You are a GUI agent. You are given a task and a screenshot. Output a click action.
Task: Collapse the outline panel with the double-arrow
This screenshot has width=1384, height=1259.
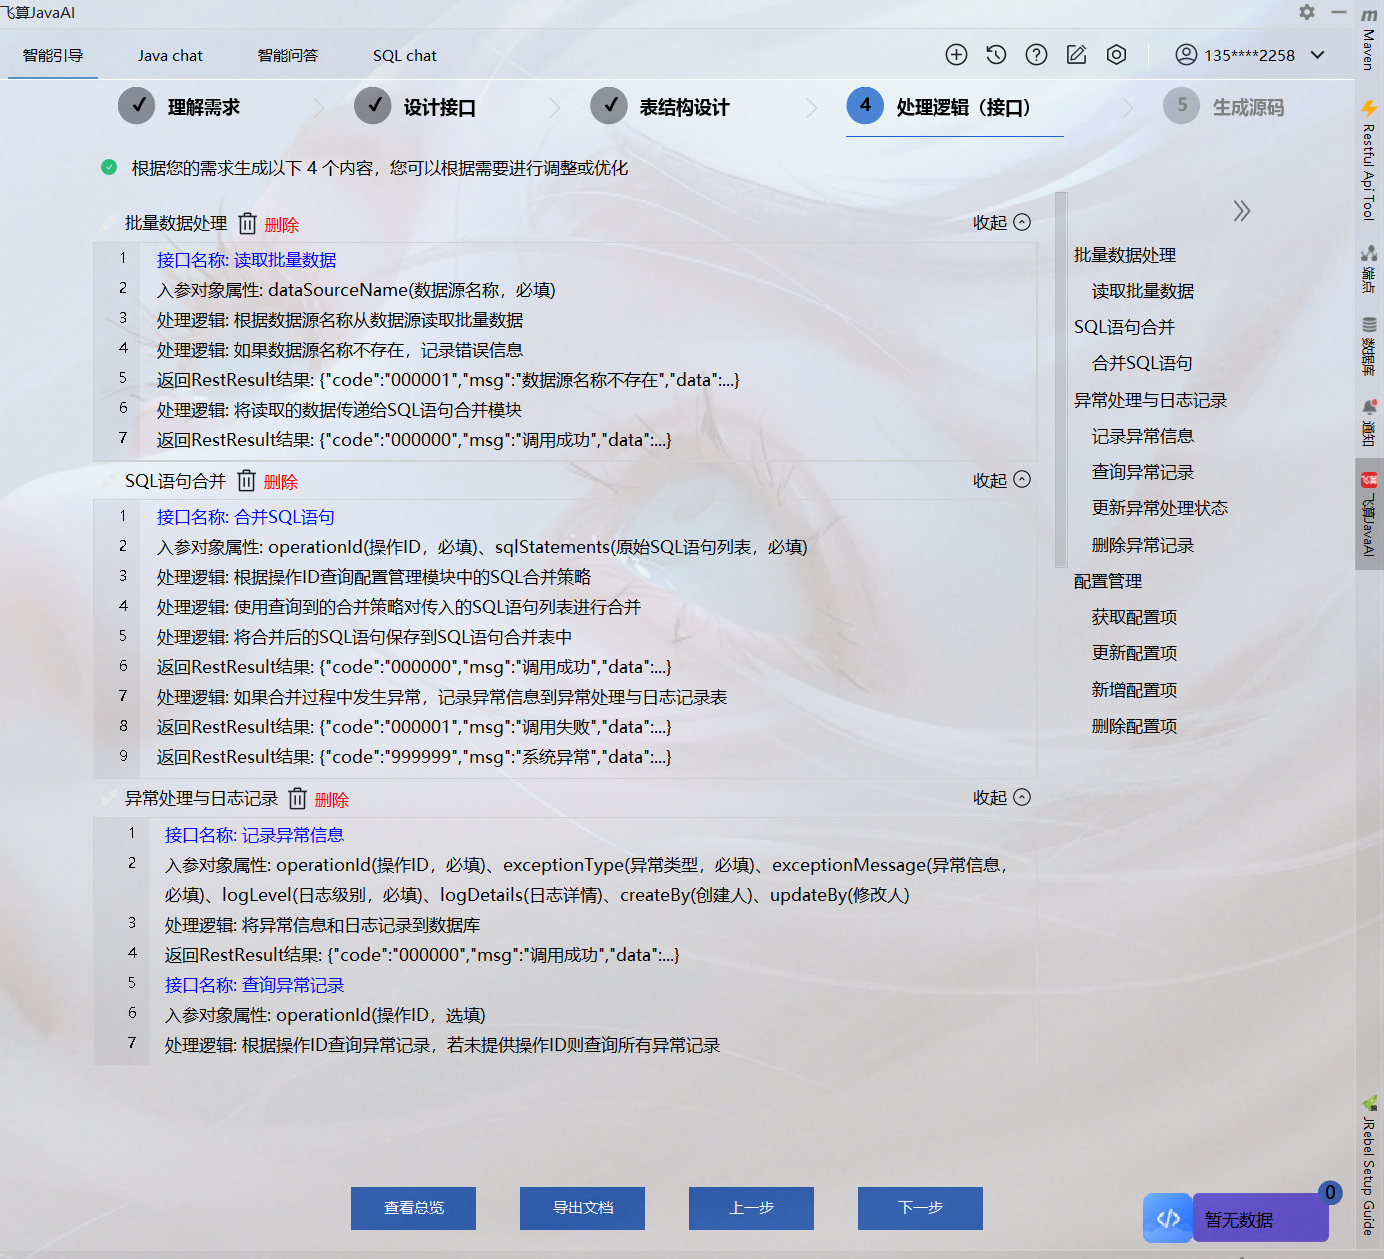(1242, 211)
